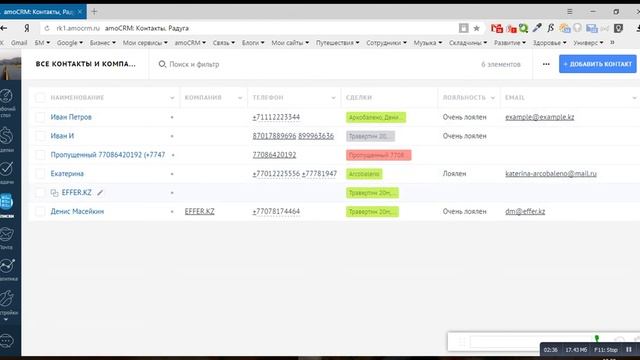Click the green Arcobaleno deal tag for Екатерина
Image resolution: width=640 pixels, height=360 pixels.
click(x=364, y=174)
